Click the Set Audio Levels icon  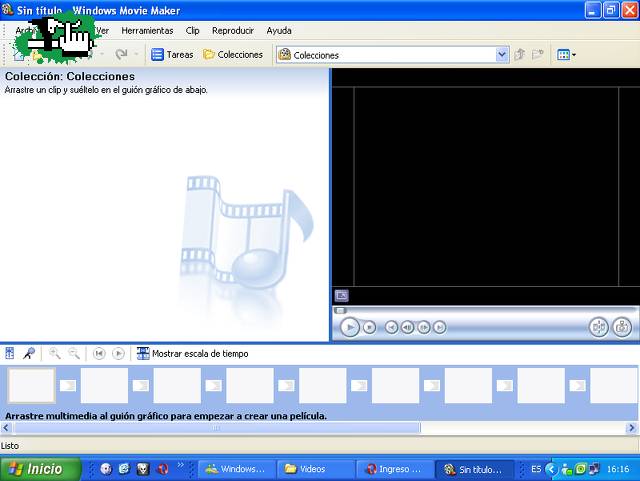click(9, 353)
